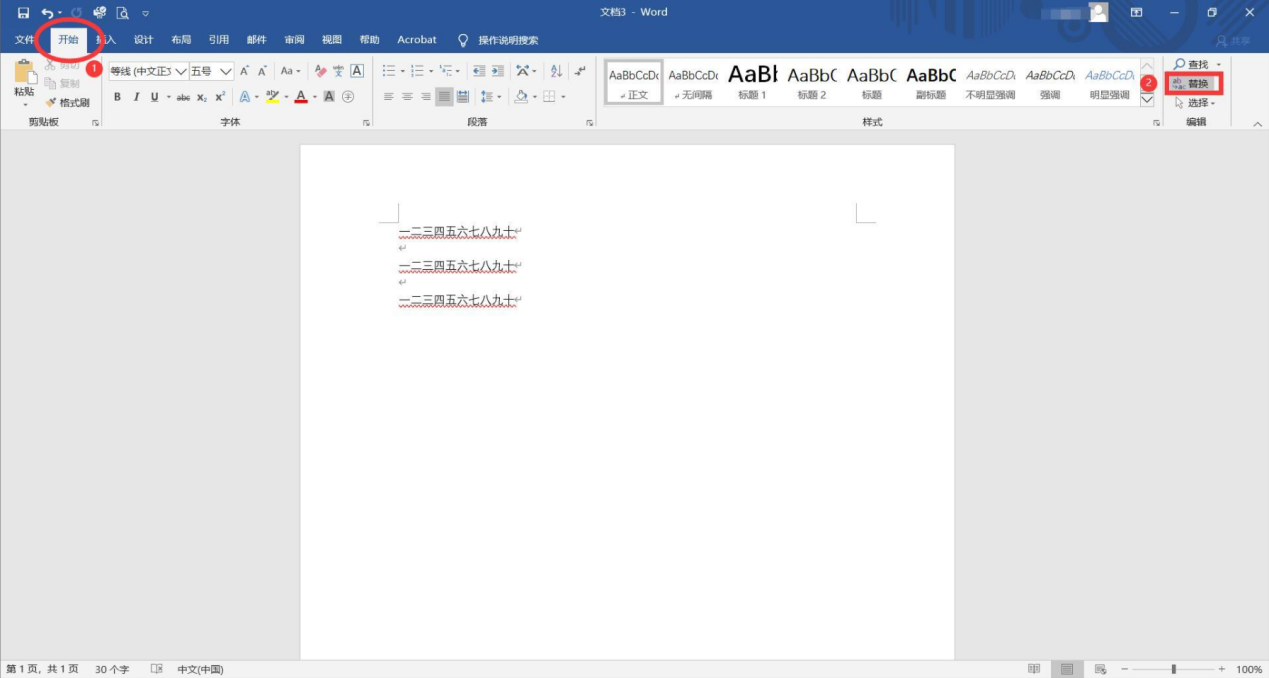Image resolution: width=1269 pixels, height=678 pixels.
Task: Click the Sort (A-Z) icon
Action: [x=556, y=71]
